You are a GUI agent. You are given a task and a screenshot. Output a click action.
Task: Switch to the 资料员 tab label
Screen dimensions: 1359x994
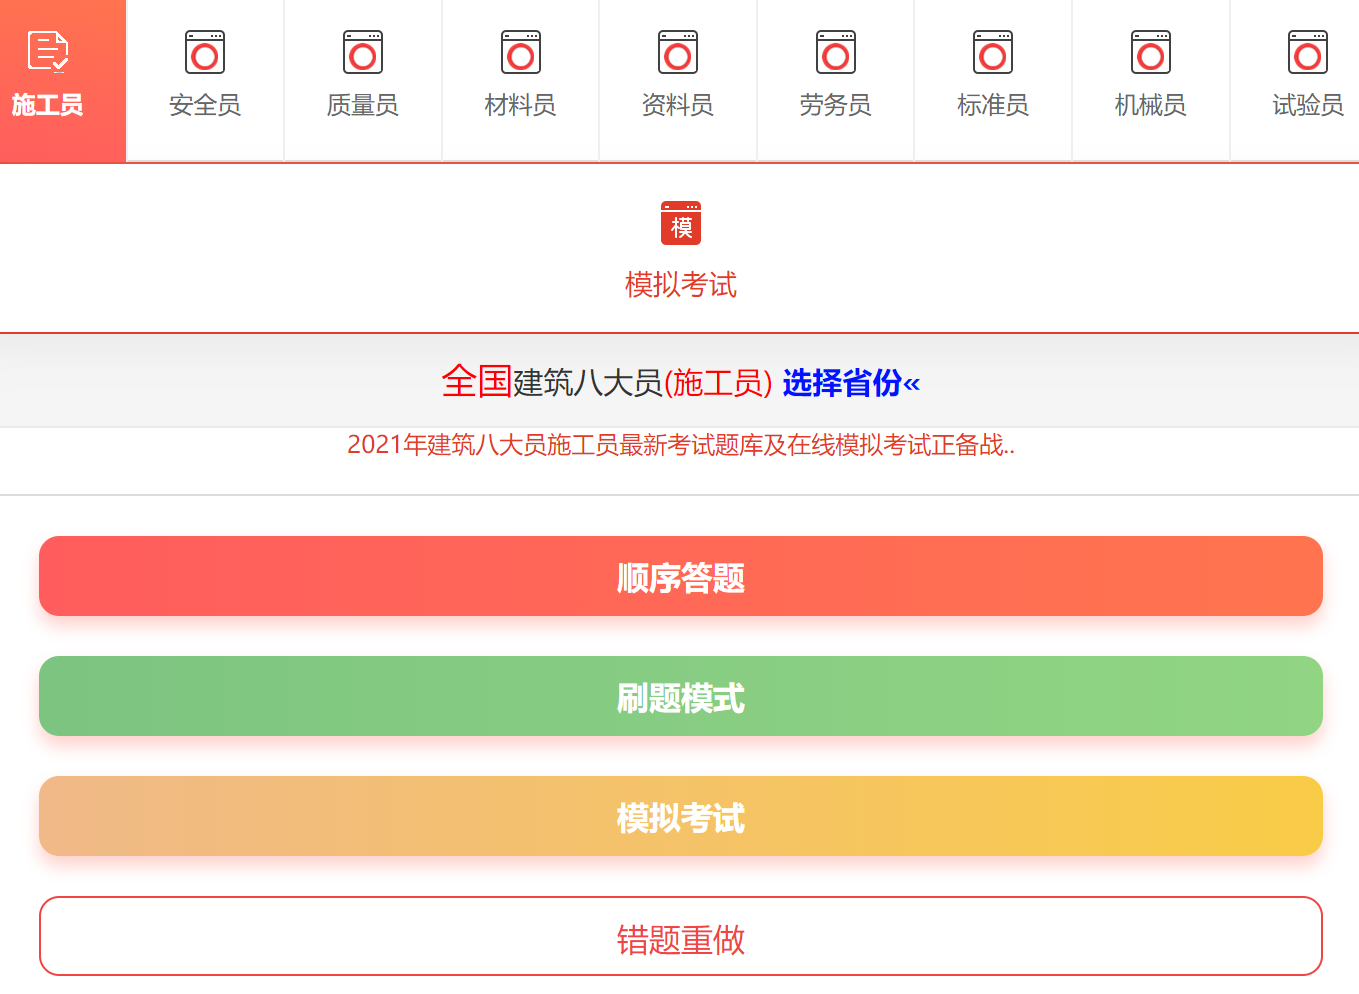click(678, 105)
